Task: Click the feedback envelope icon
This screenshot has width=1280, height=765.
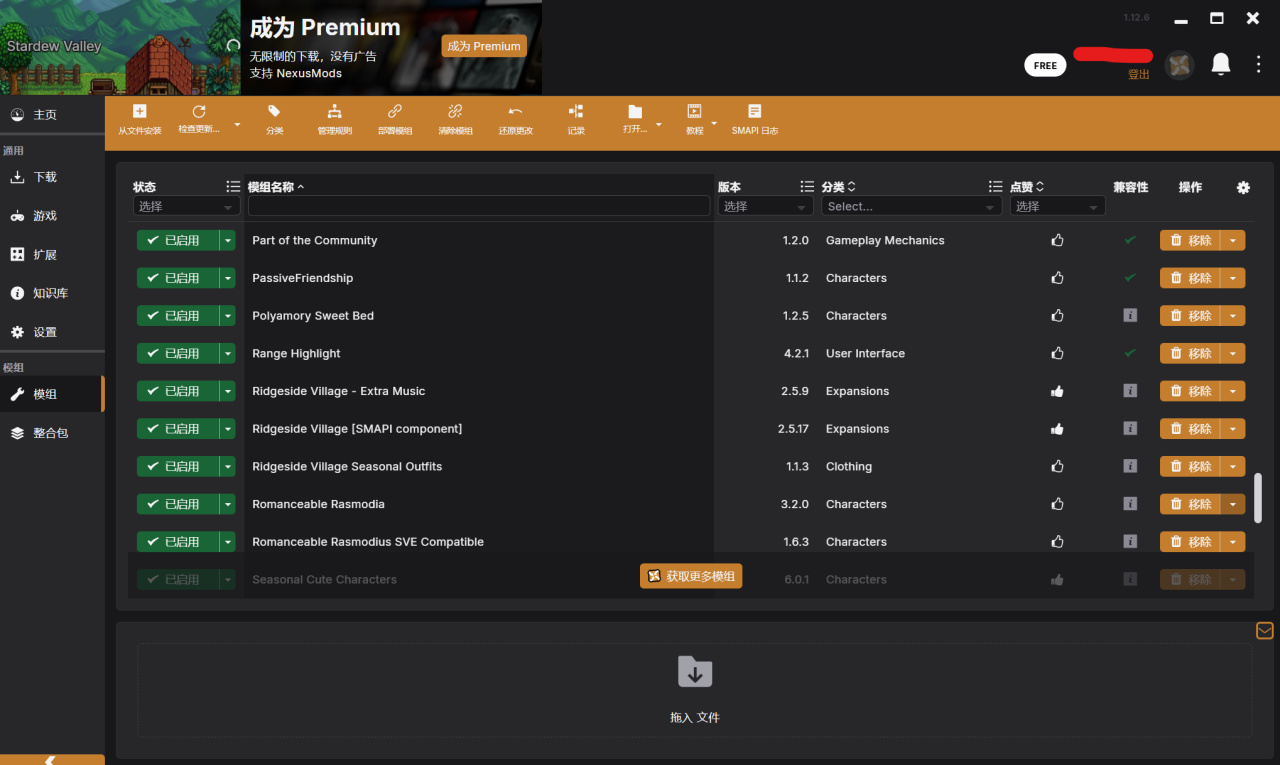Action: pos(1265,631)
